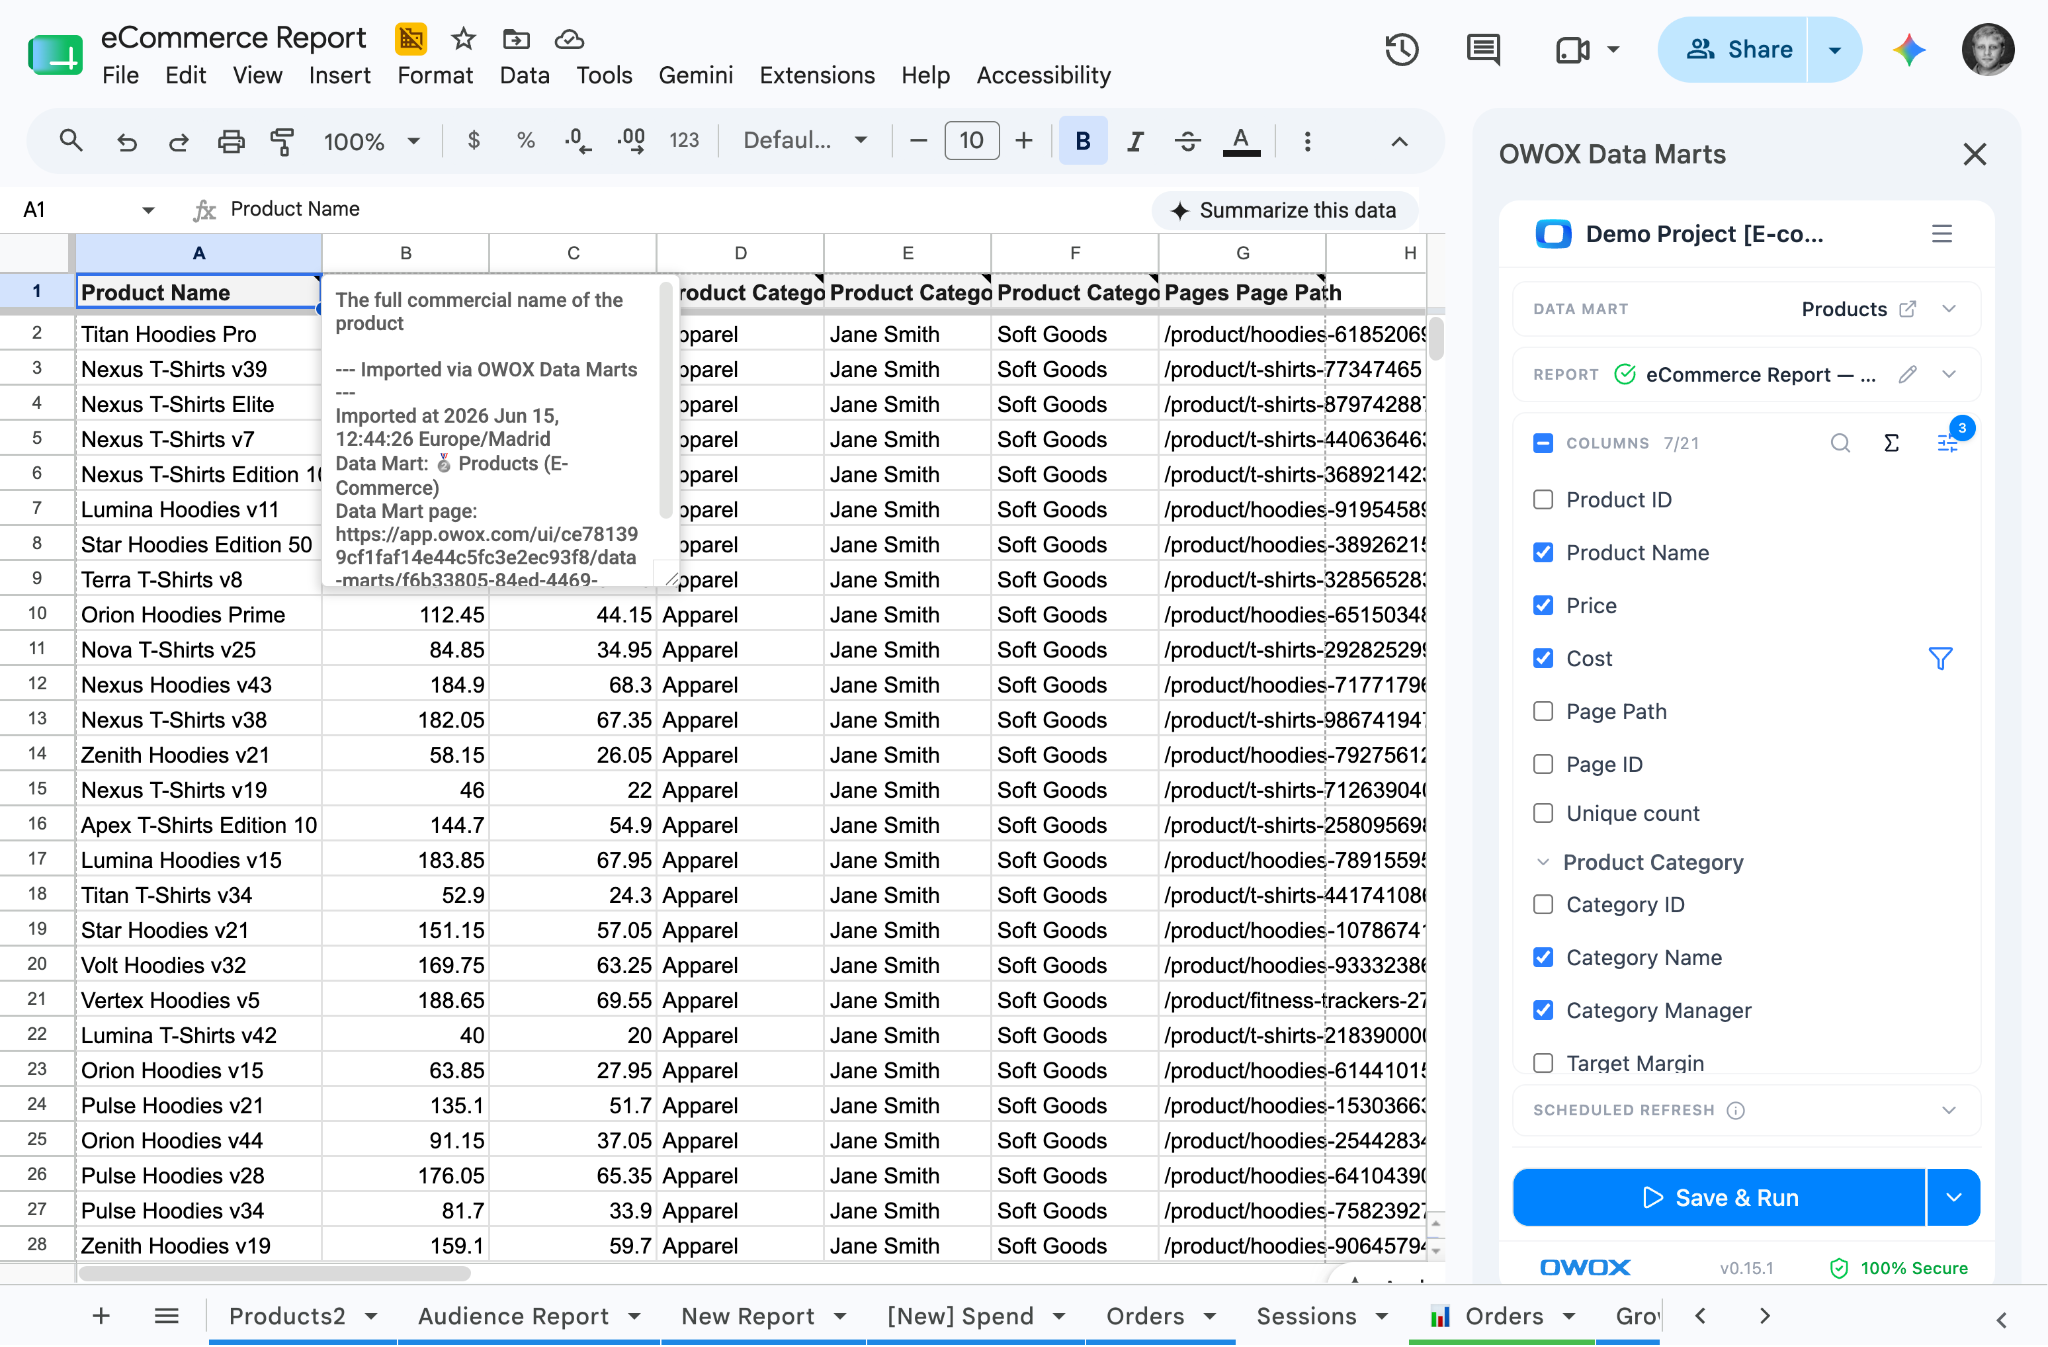
Task: Check the Page Path column
Action: [1543, 712]
